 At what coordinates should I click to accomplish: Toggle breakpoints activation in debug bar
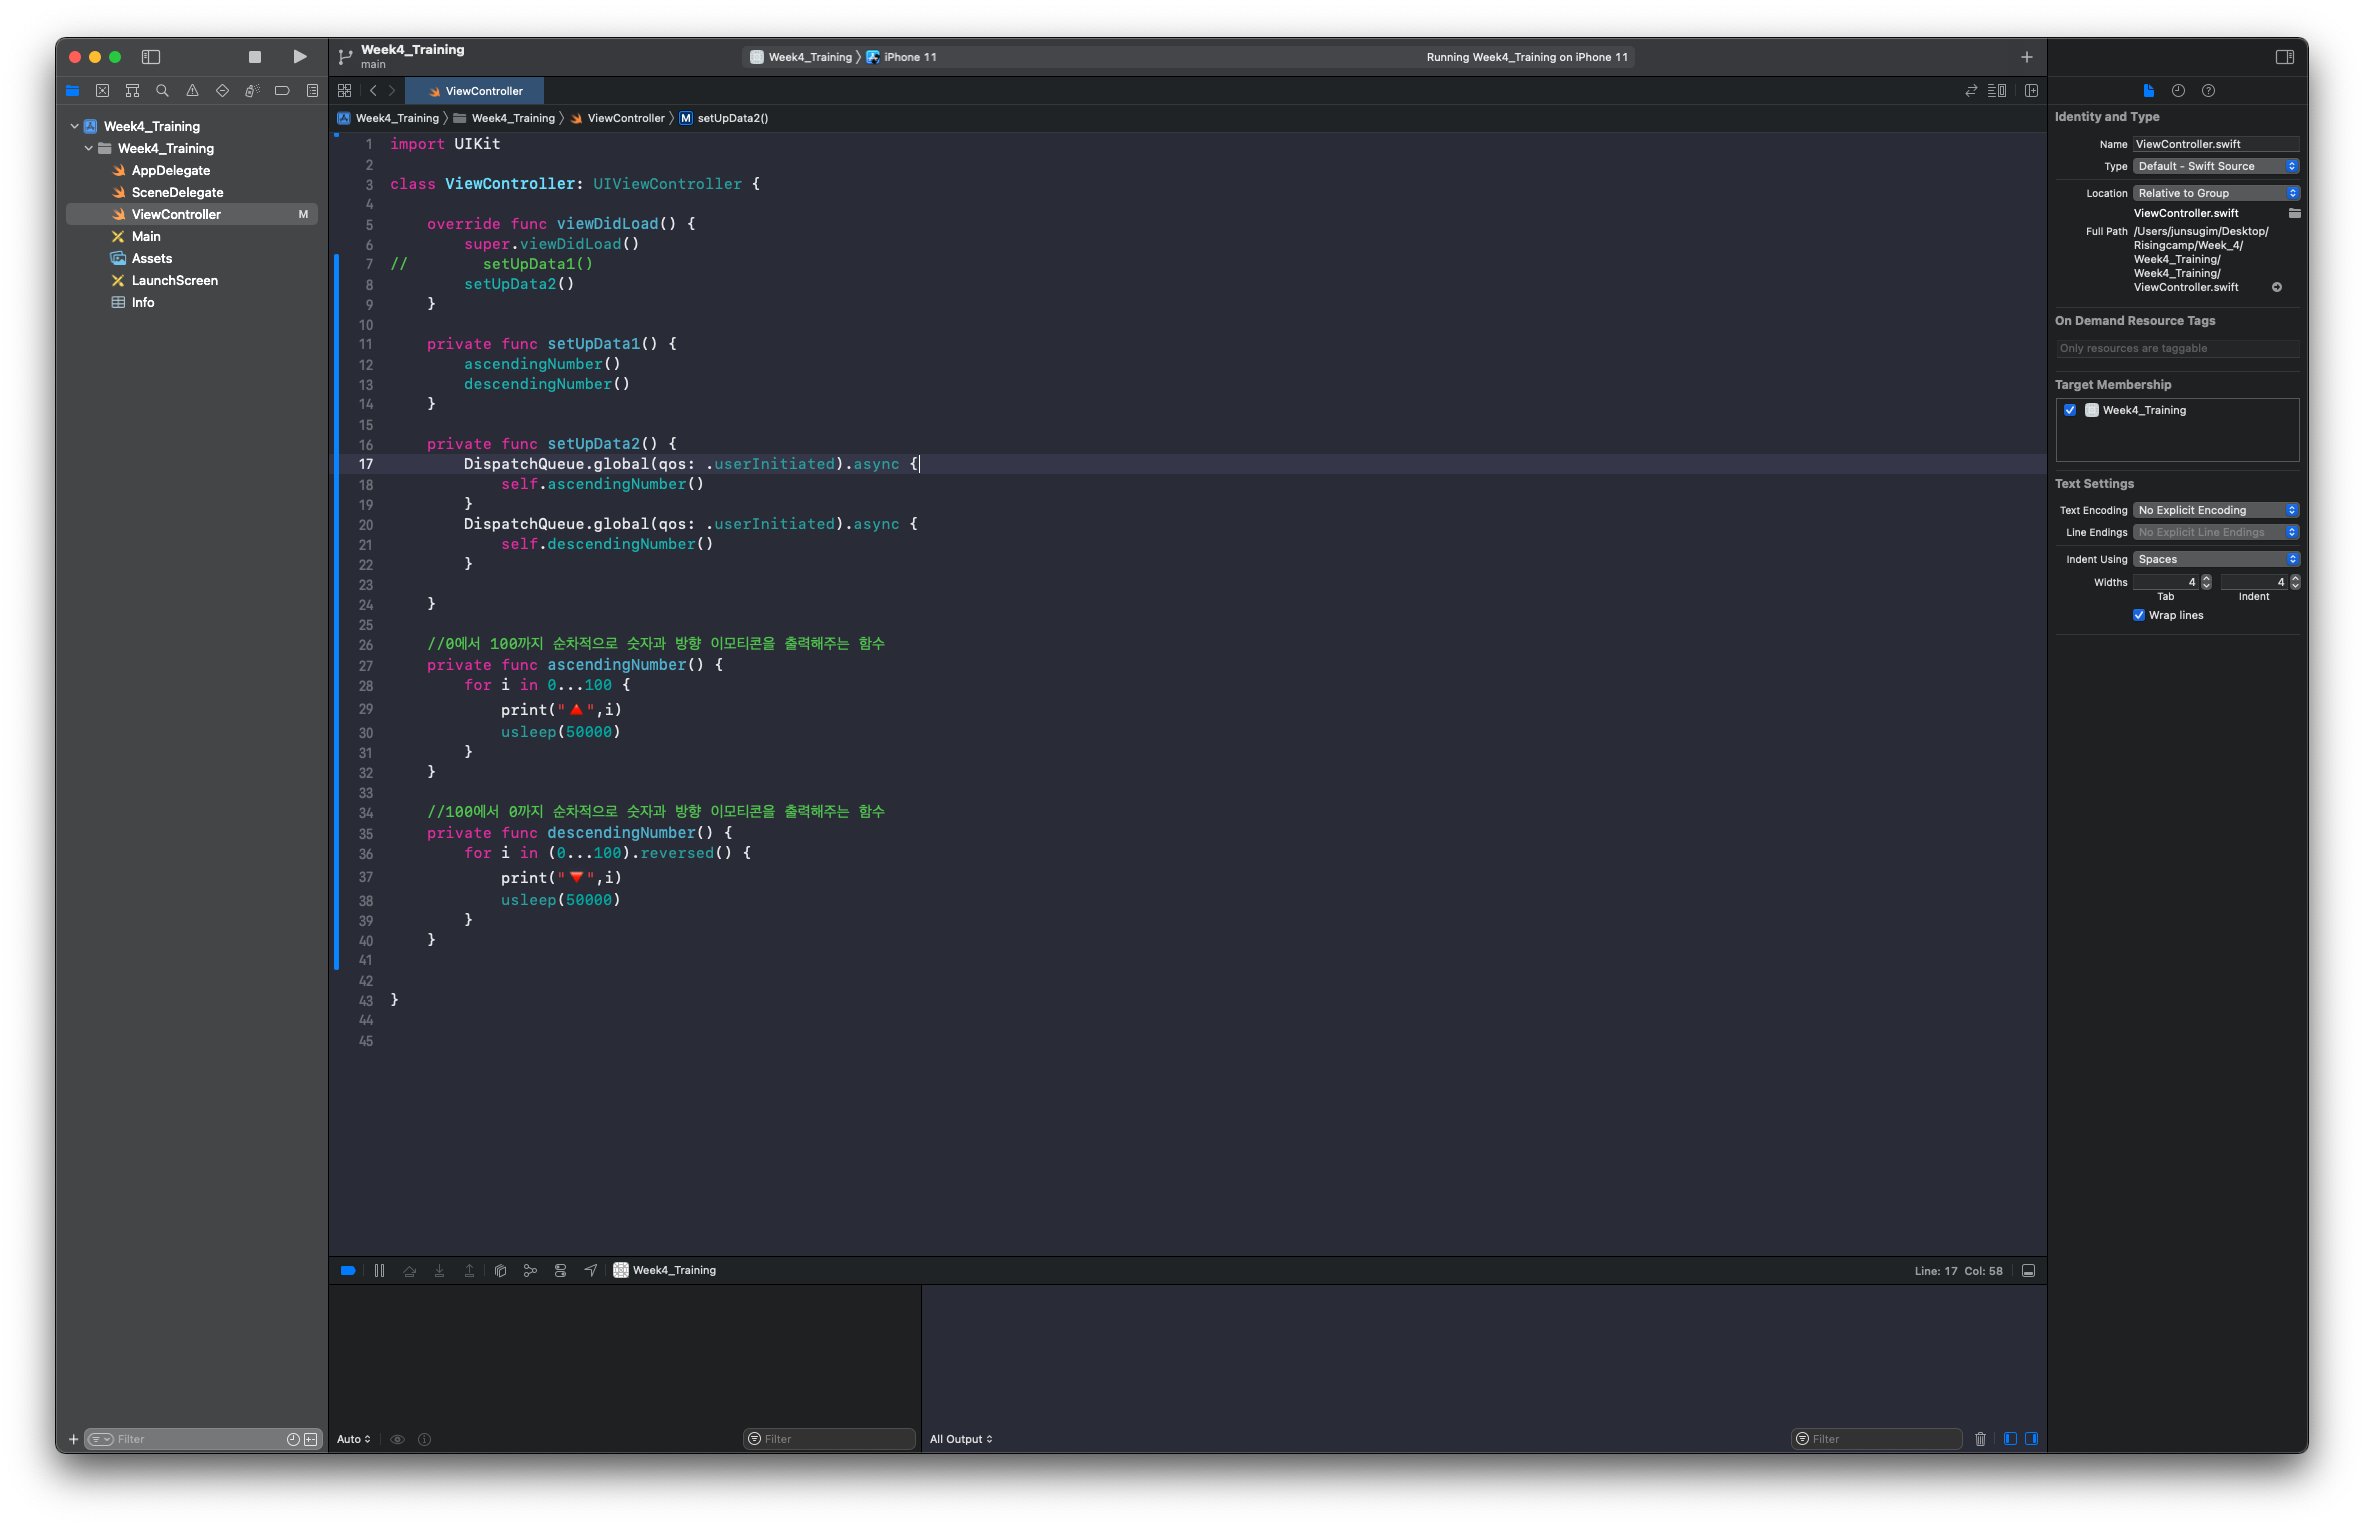coord(347,1270)
